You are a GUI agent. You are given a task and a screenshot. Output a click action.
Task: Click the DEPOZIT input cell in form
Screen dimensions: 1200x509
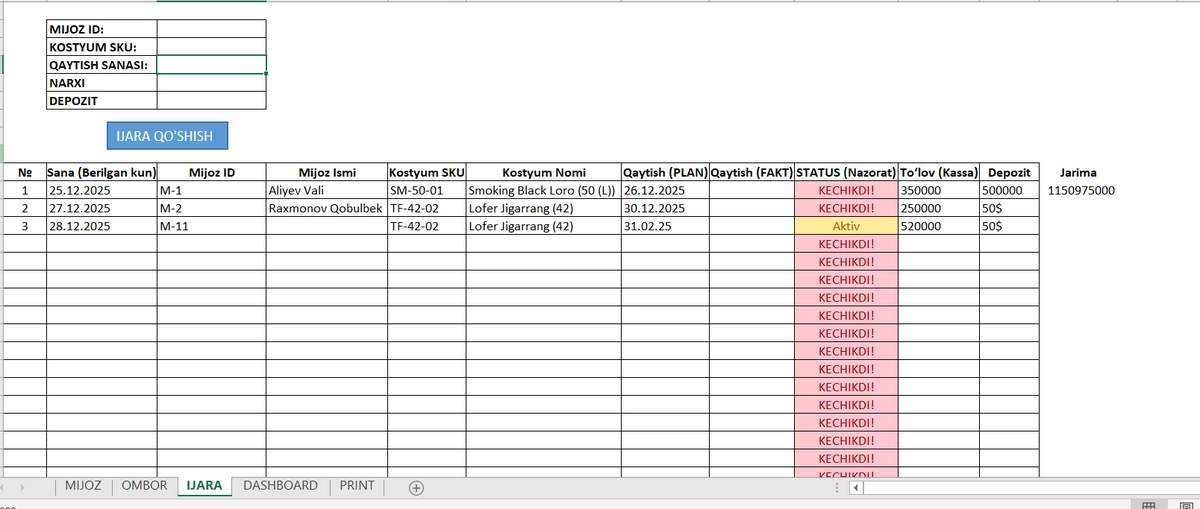tap(211, 101)
